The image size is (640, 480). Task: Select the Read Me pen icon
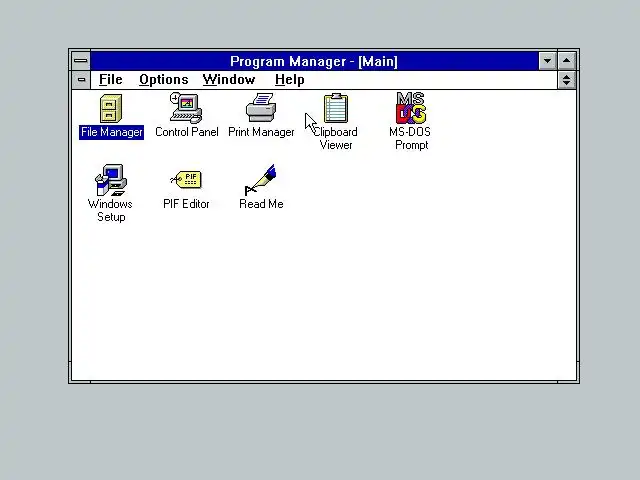click(261, 180)
